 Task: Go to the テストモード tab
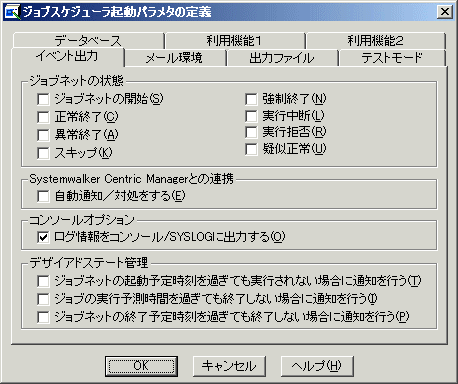pos(392,58)
